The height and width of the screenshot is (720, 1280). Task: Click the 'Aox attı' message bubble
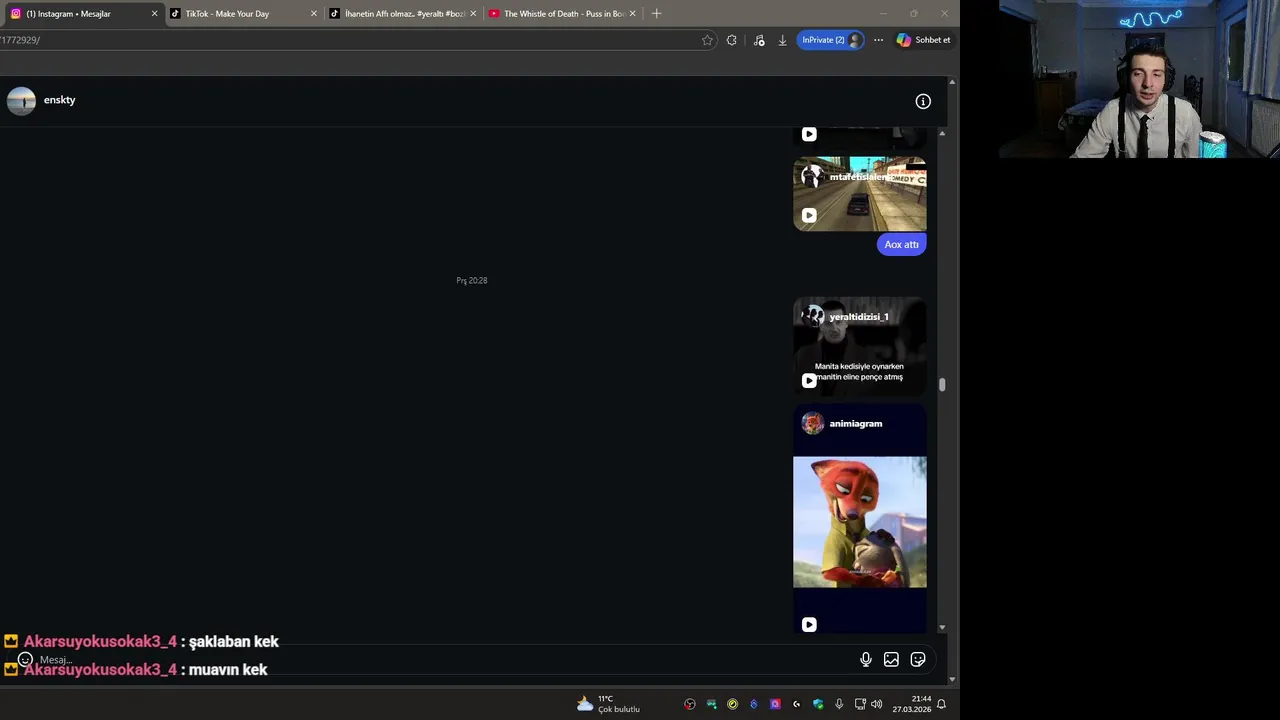(x=902, y=244)
